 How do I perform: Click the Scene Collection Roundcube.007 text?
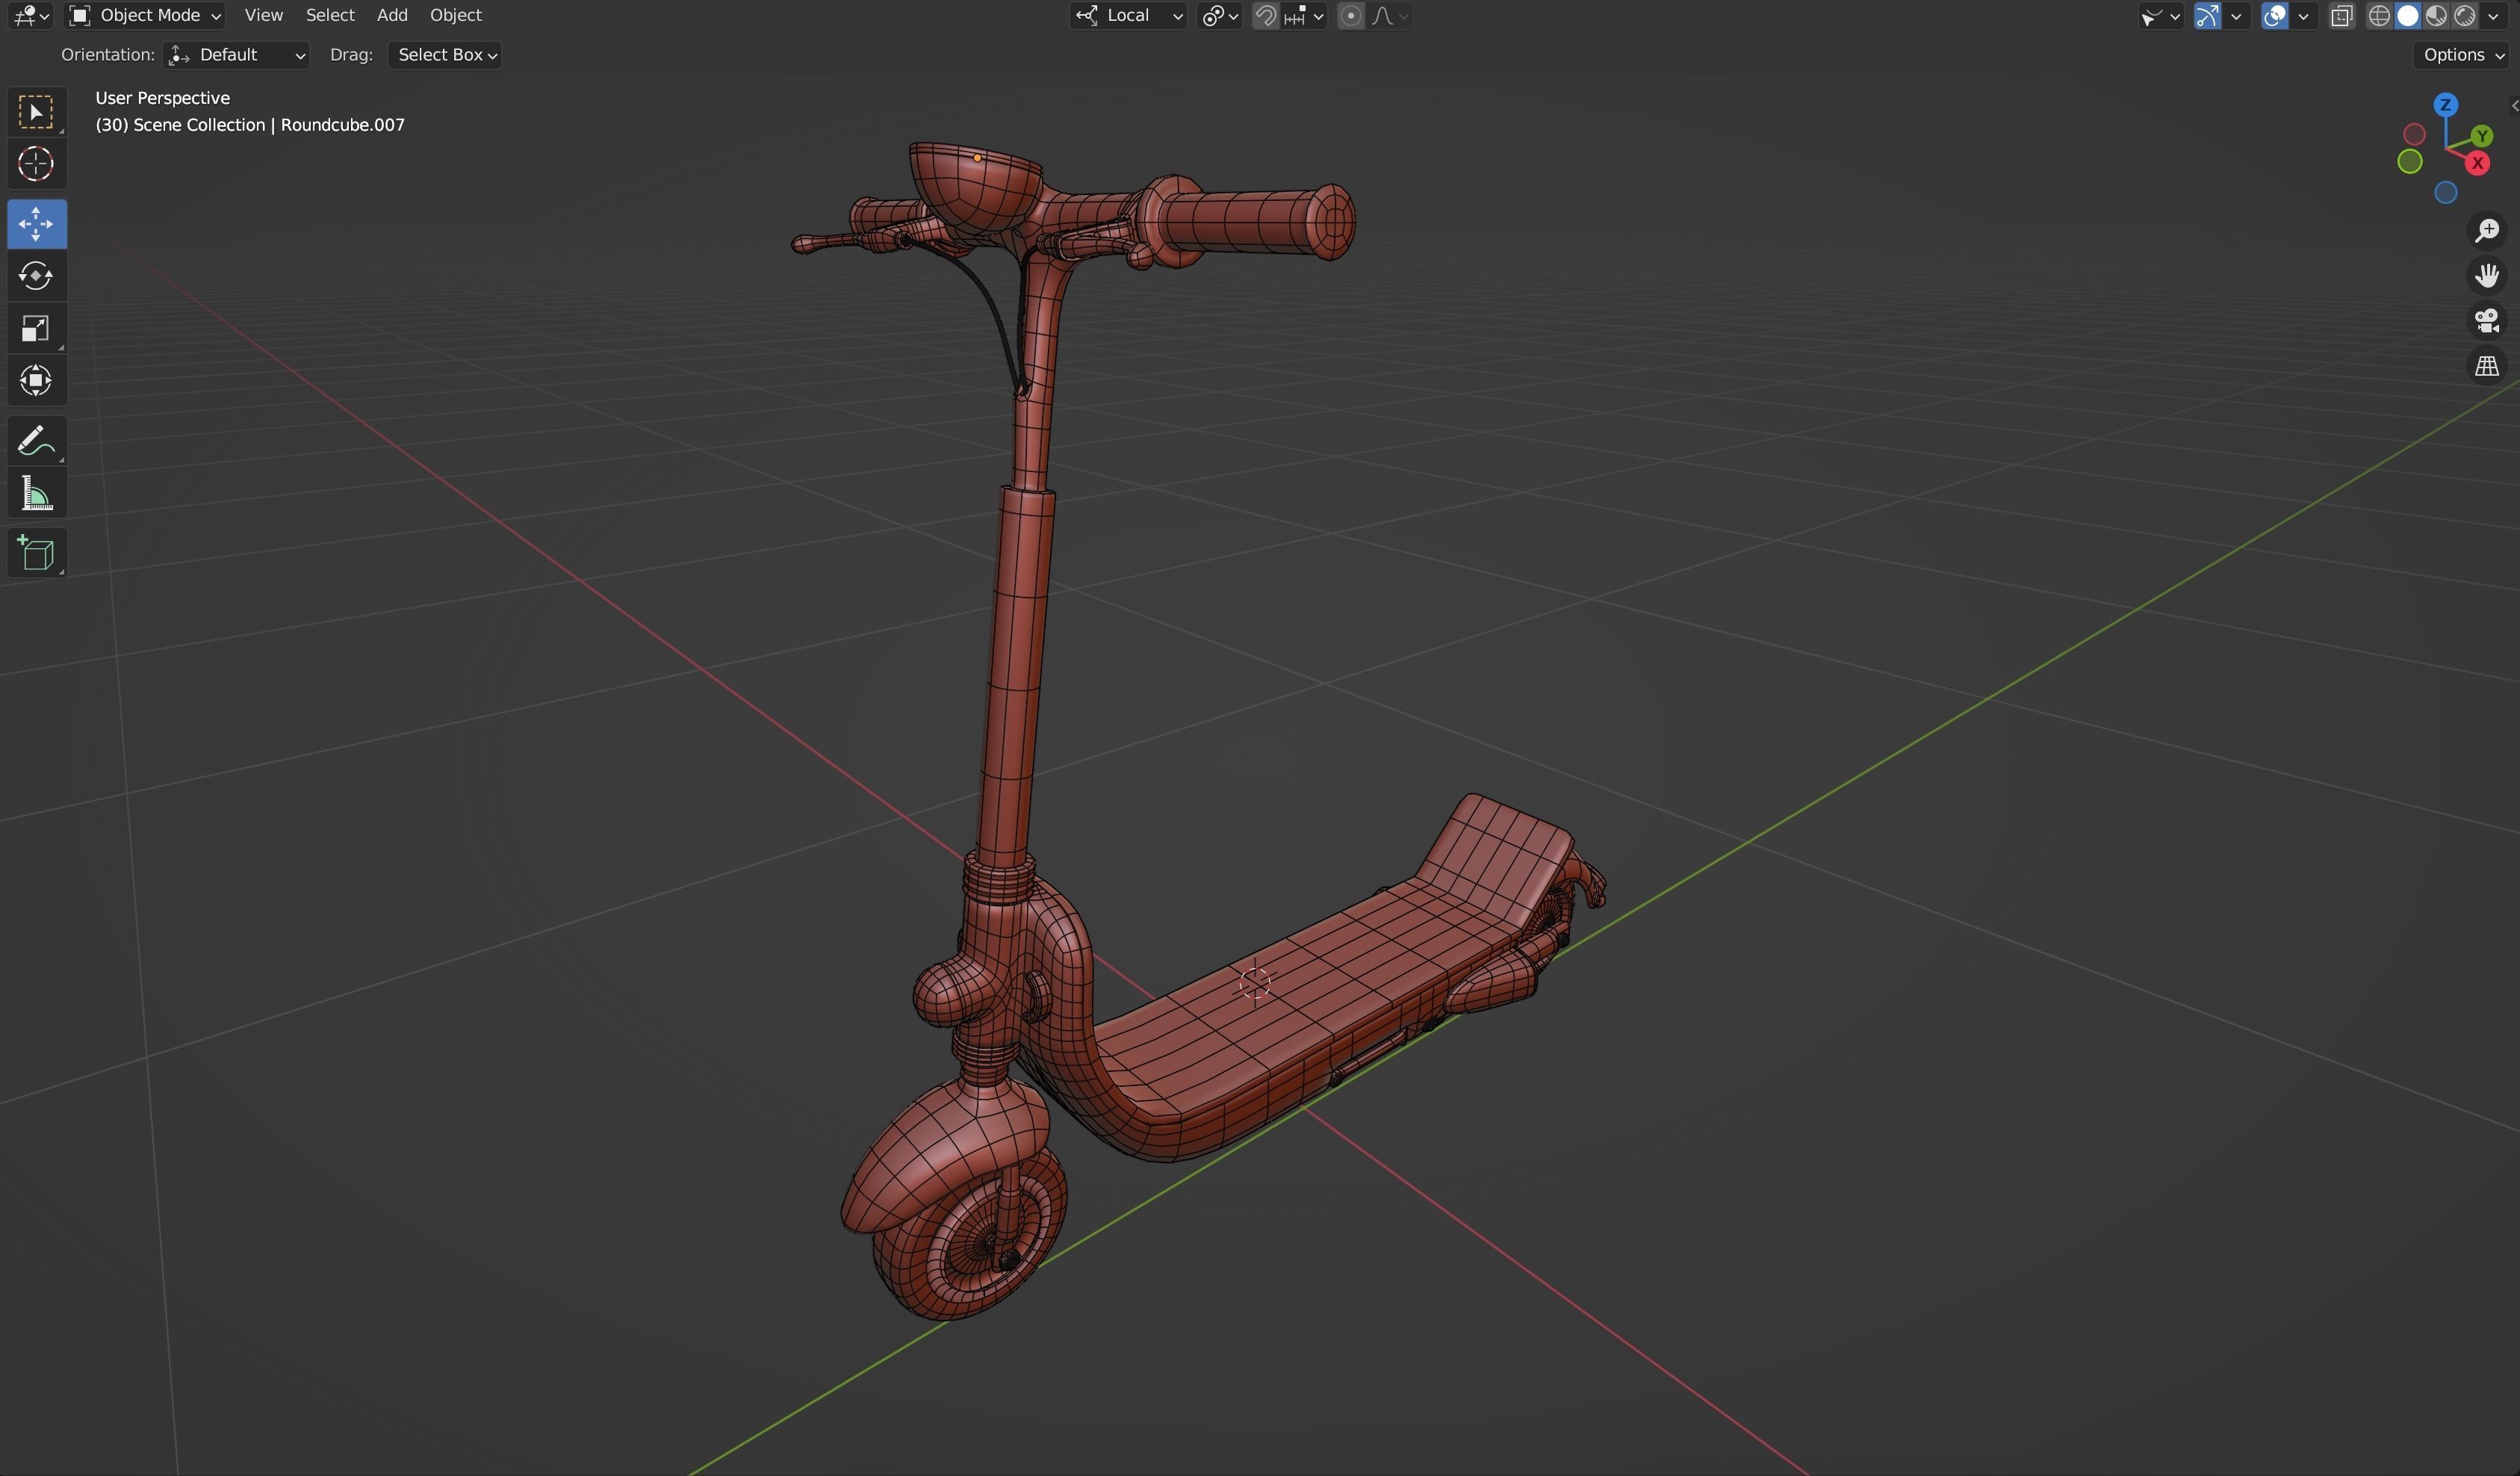(x=250, y=125)
